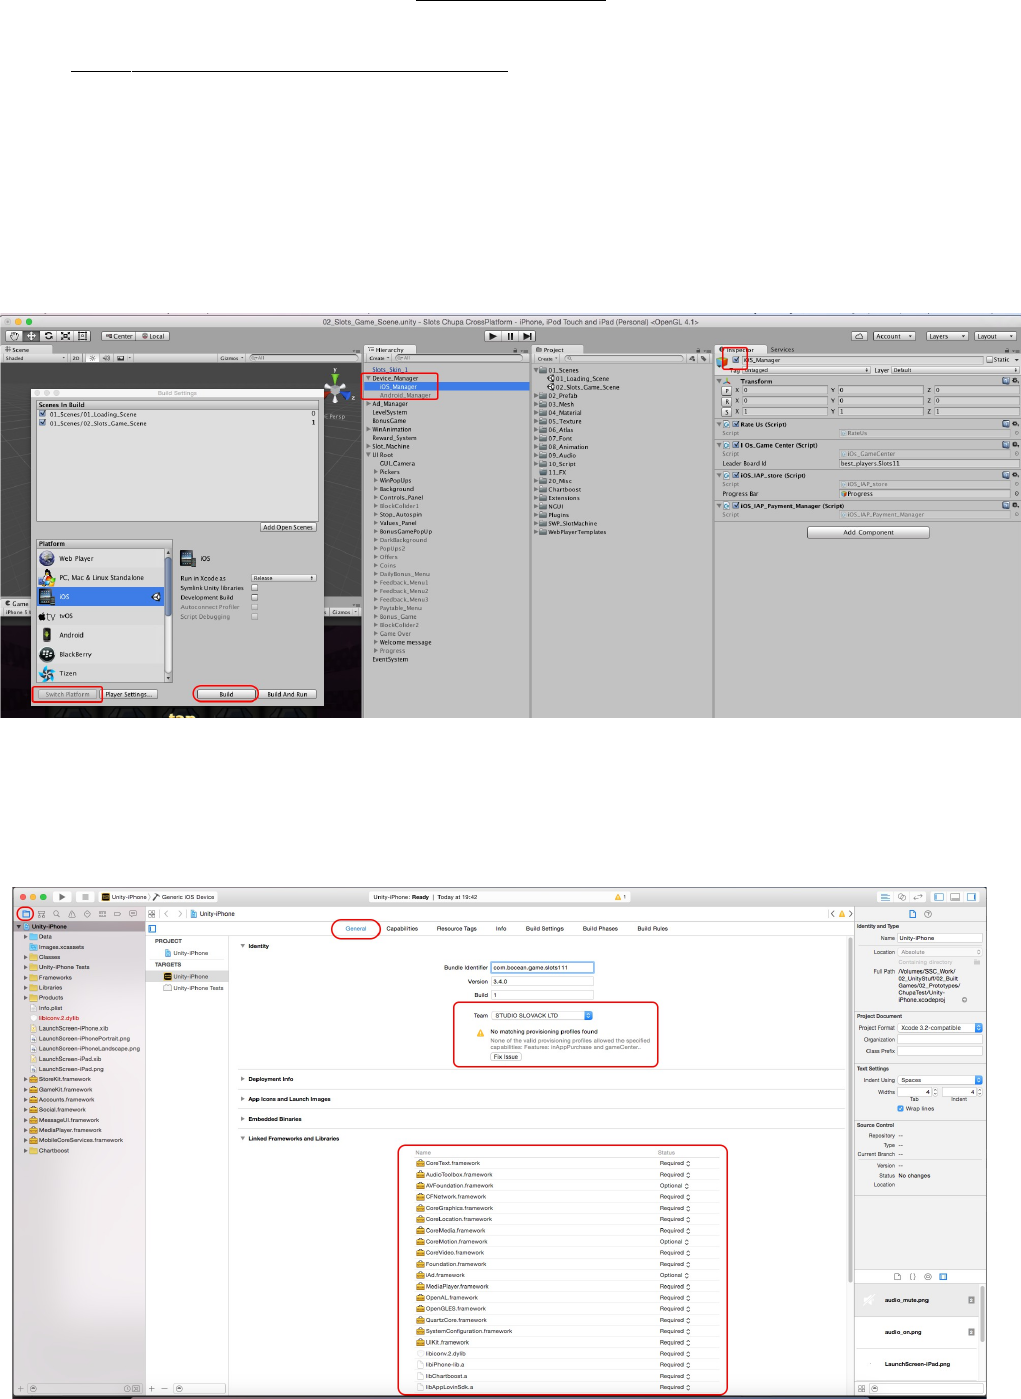Screen dimensions: 1021x1399
Task: Open Layer Default dropdown in Inspector
Action: point(954,370)
